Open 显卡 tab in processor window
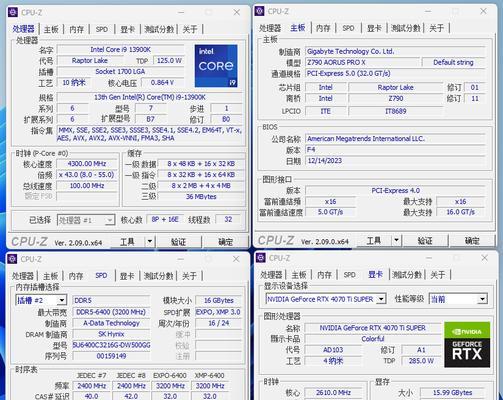This screenshot has width=503, height=400. click(x=127, y=29)
